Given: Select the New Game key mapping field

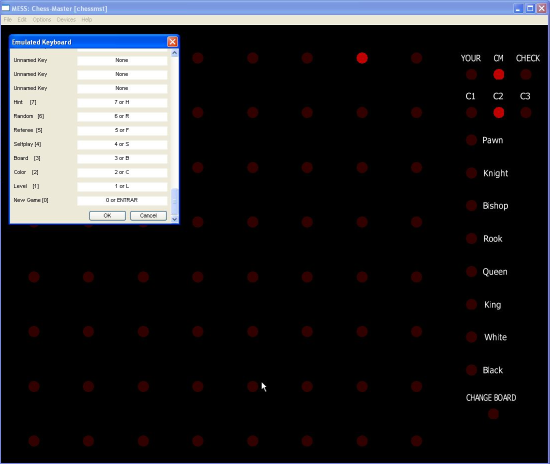Looking at the screenshot, I should click(122, 200).
